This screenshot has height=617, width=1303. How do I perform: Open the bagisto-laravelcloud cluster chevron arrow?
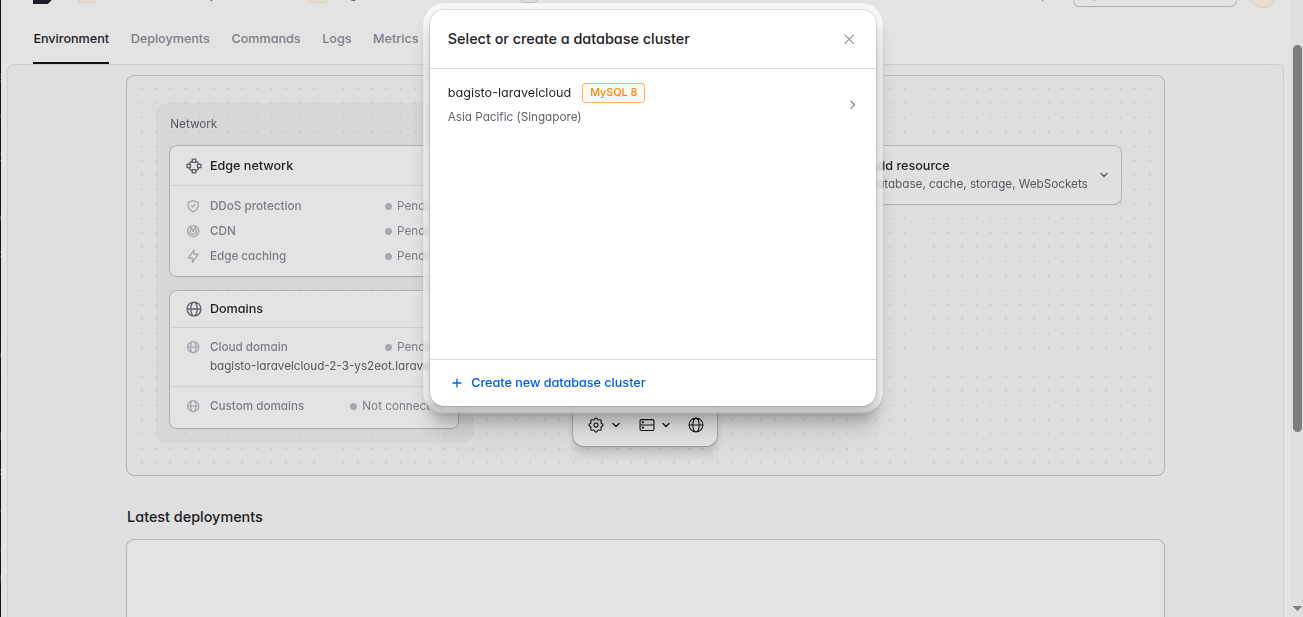pyautogui.click(x=852, y=105)
